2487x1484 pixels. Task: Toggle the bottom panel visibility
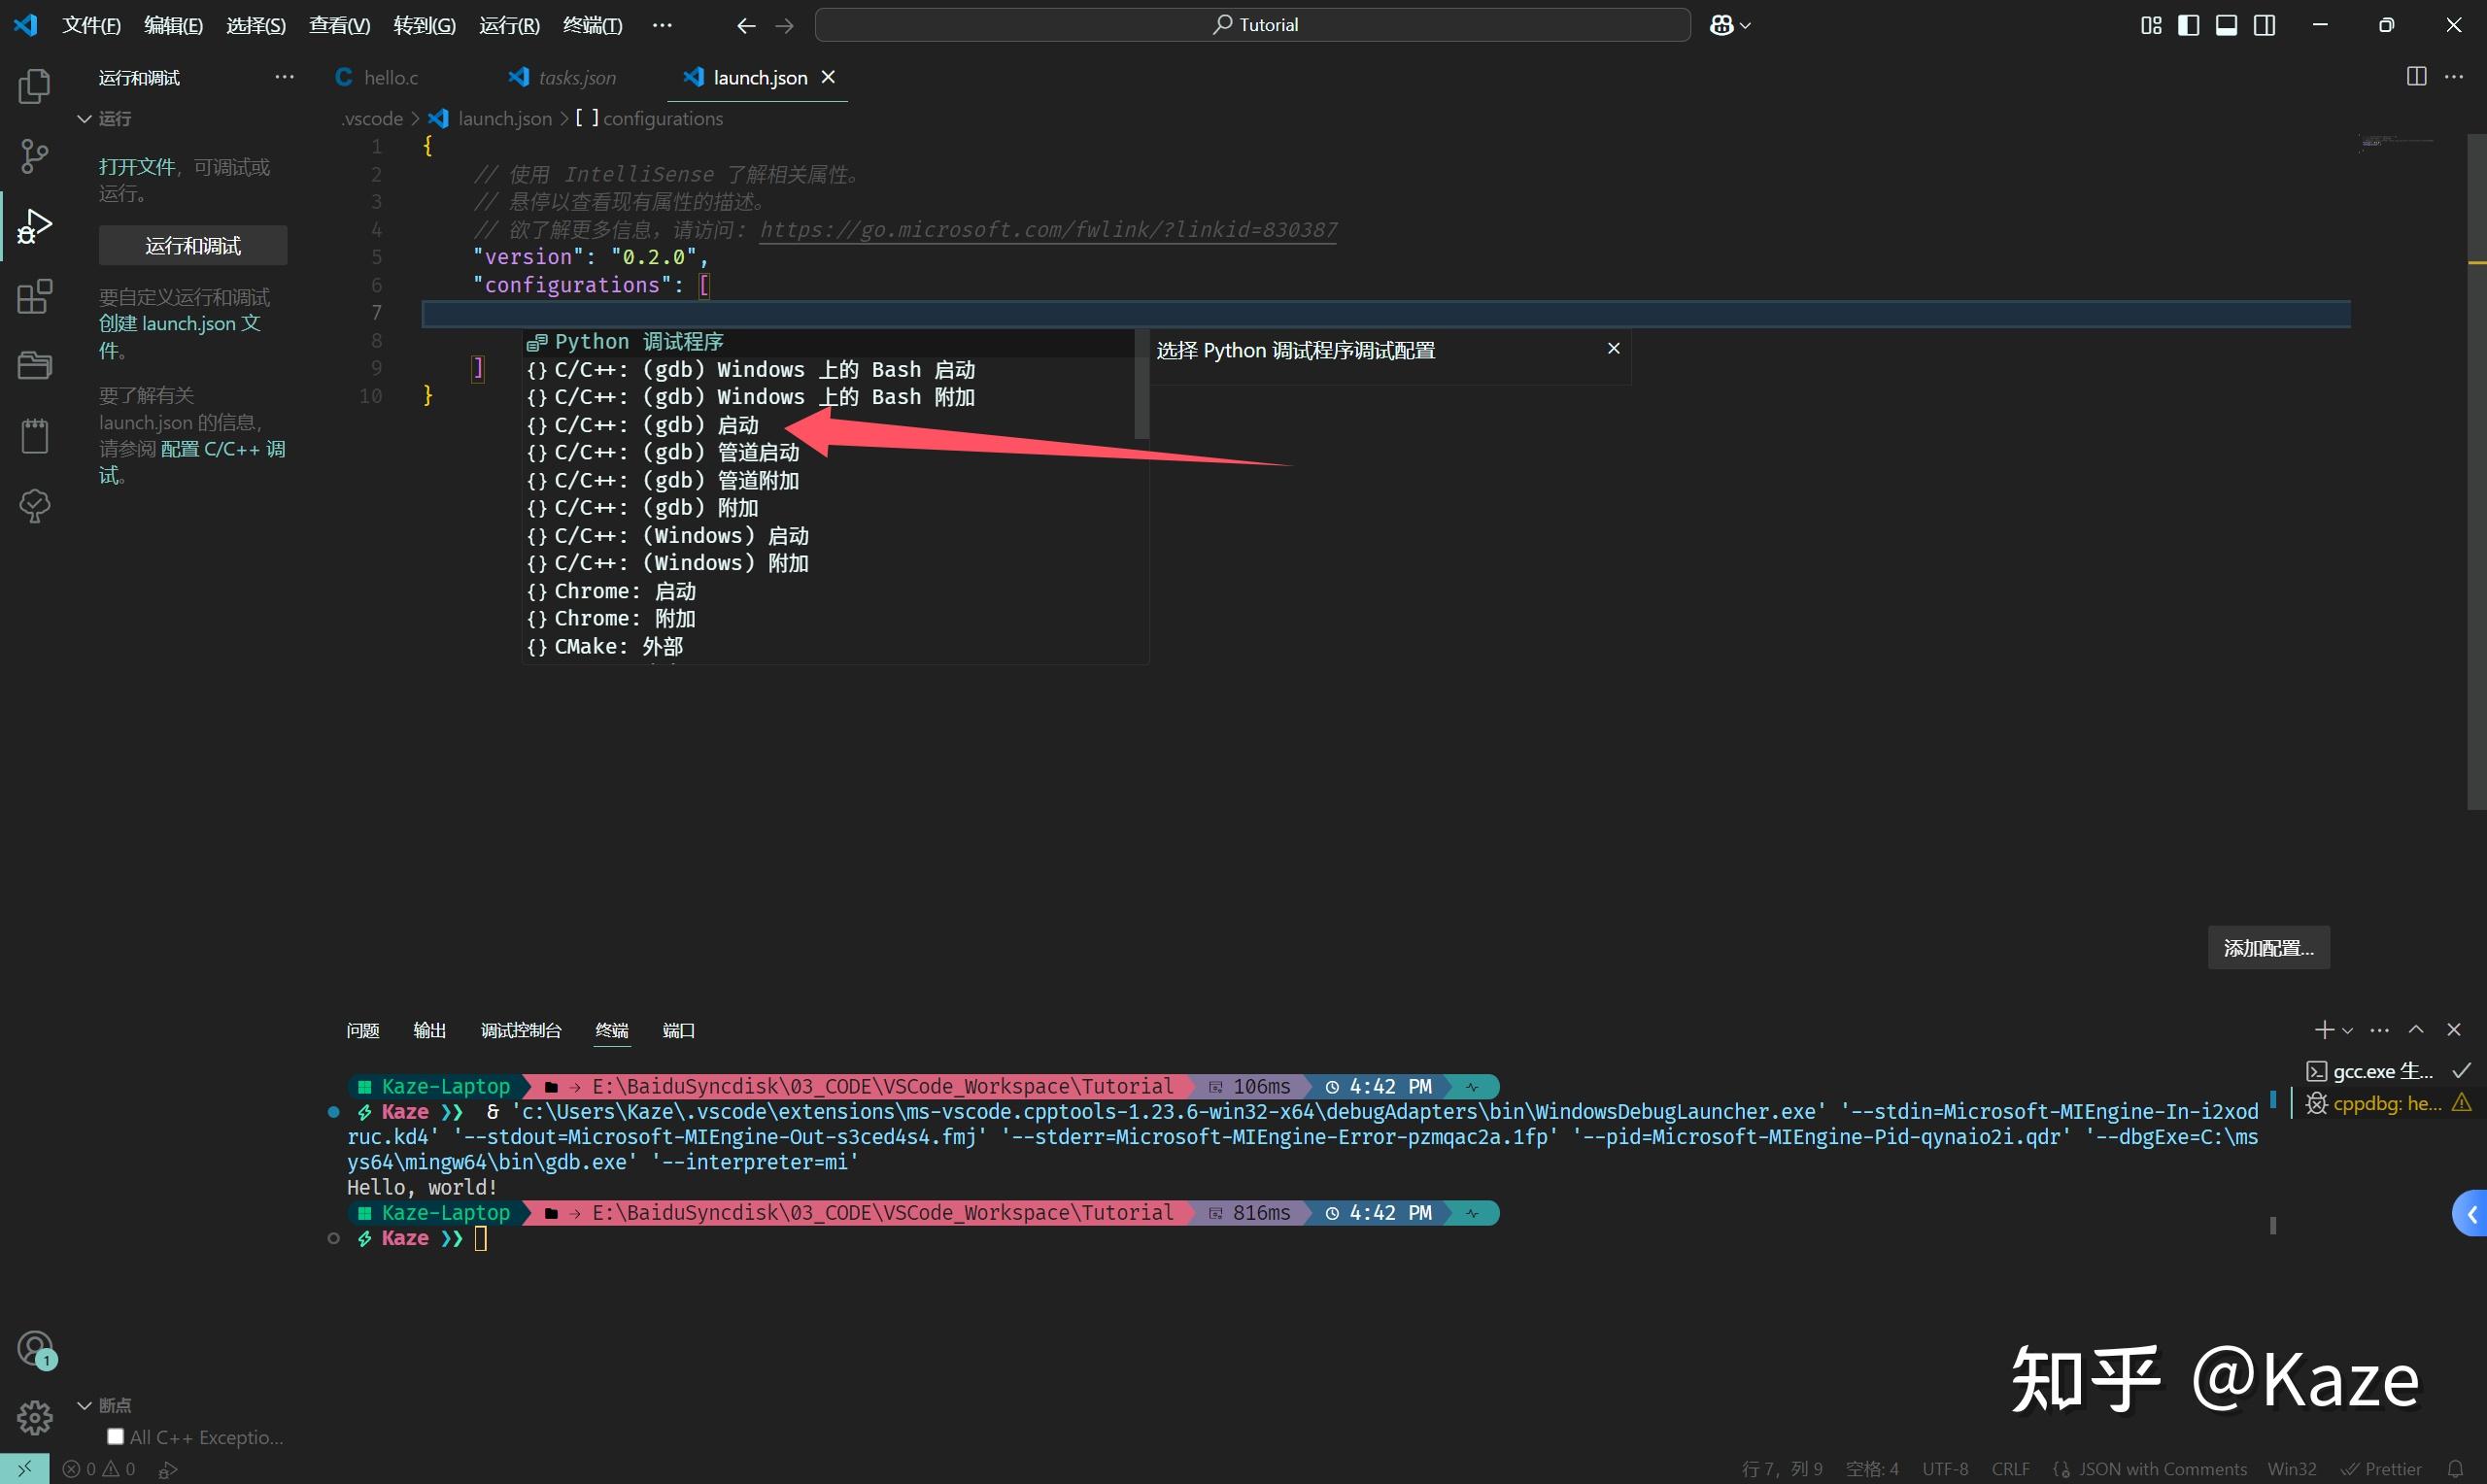2225,25
